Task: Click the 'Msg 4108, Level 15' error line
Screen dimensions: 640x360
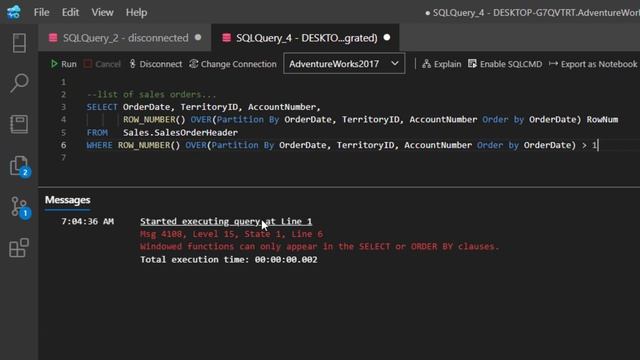Action: [x=231, y=234]
